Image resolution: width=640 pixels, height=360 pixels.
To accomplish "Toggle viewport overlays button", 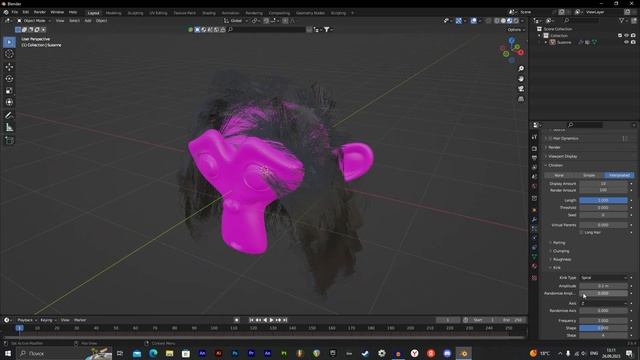I will (473, 21).
